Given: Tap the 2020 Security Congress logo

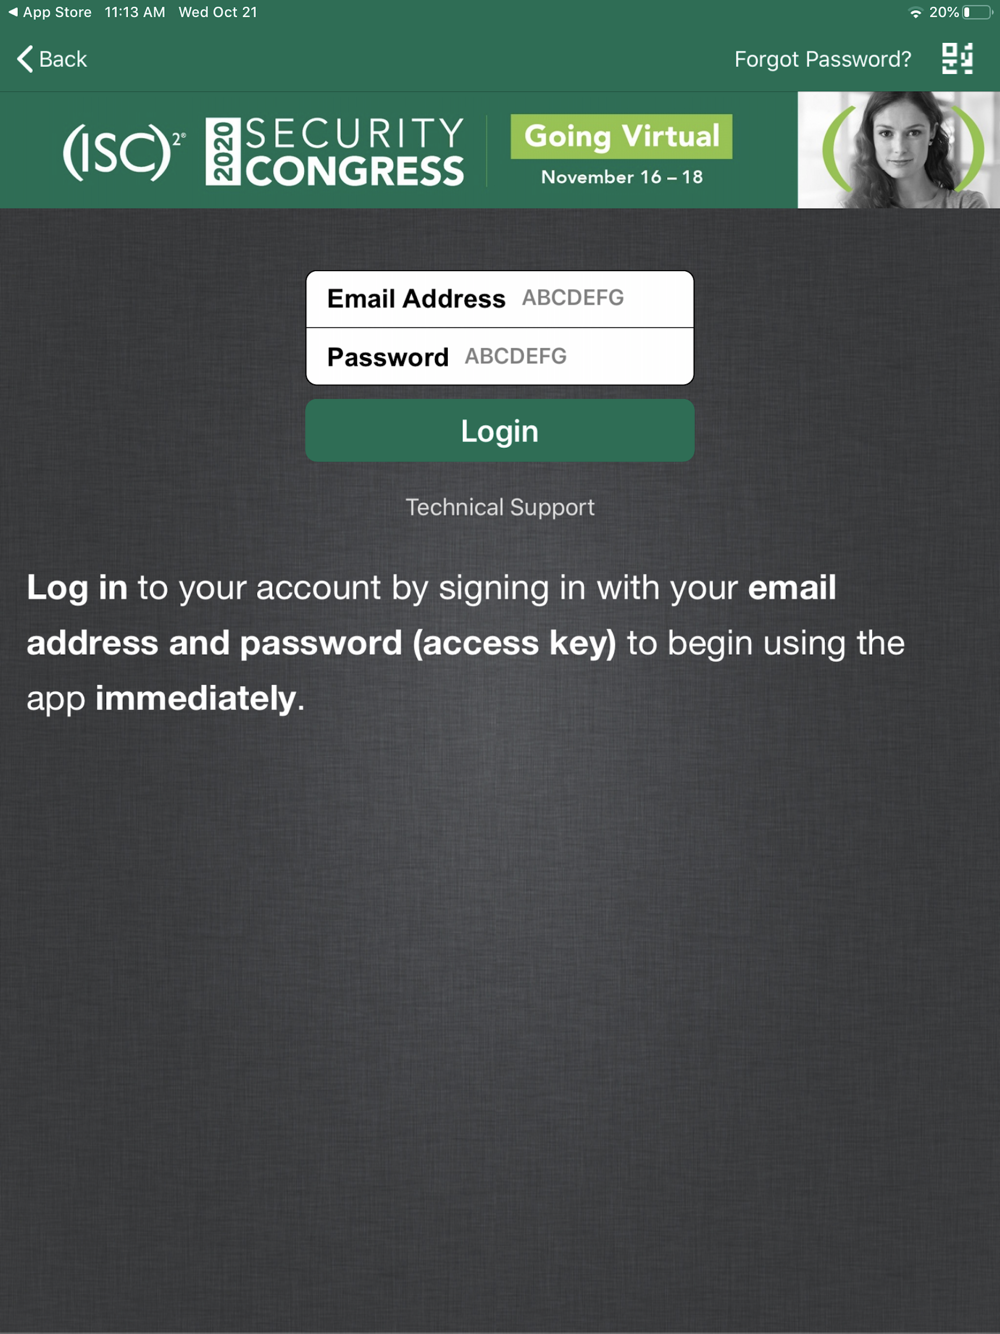Looking at the screenshot, I should (x=335, y=152).
